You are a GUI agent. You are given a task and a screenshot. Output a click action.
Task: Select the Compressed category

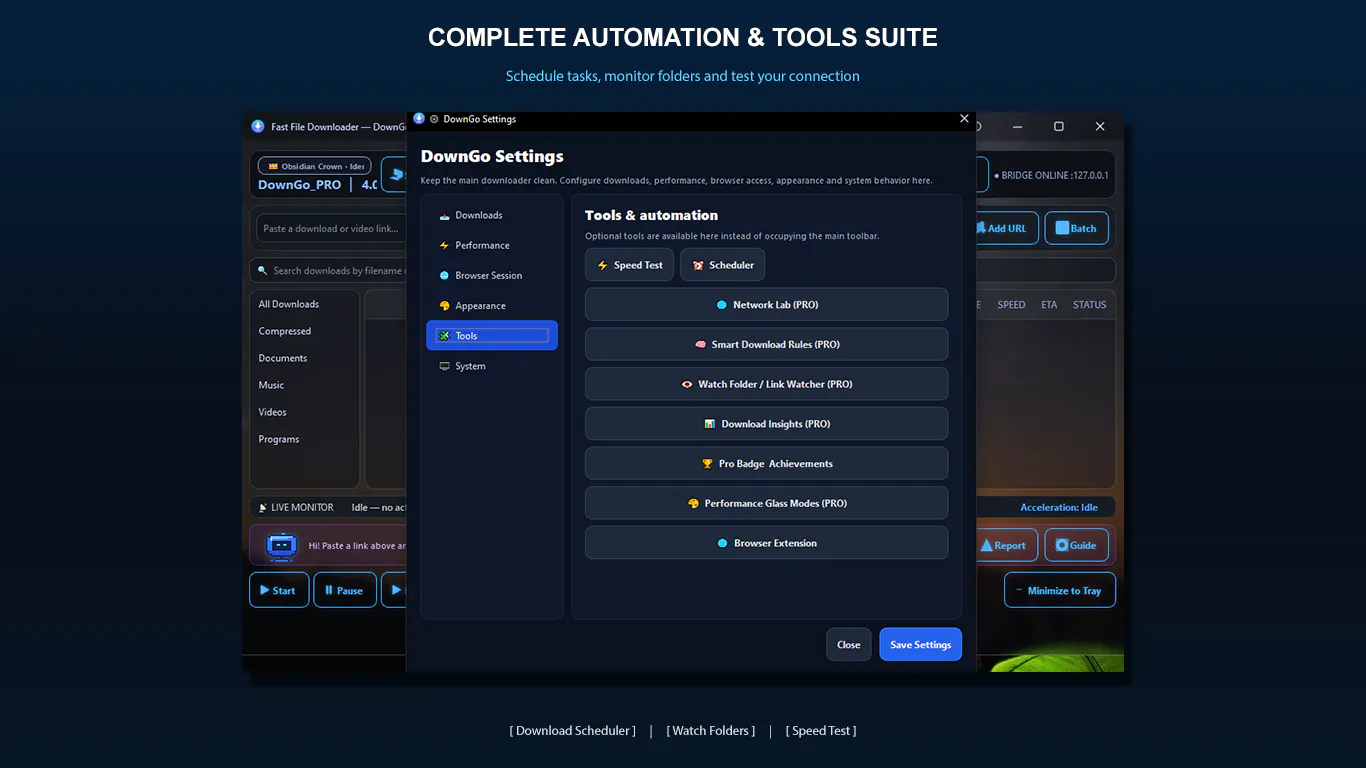click(x=285, y=331)
